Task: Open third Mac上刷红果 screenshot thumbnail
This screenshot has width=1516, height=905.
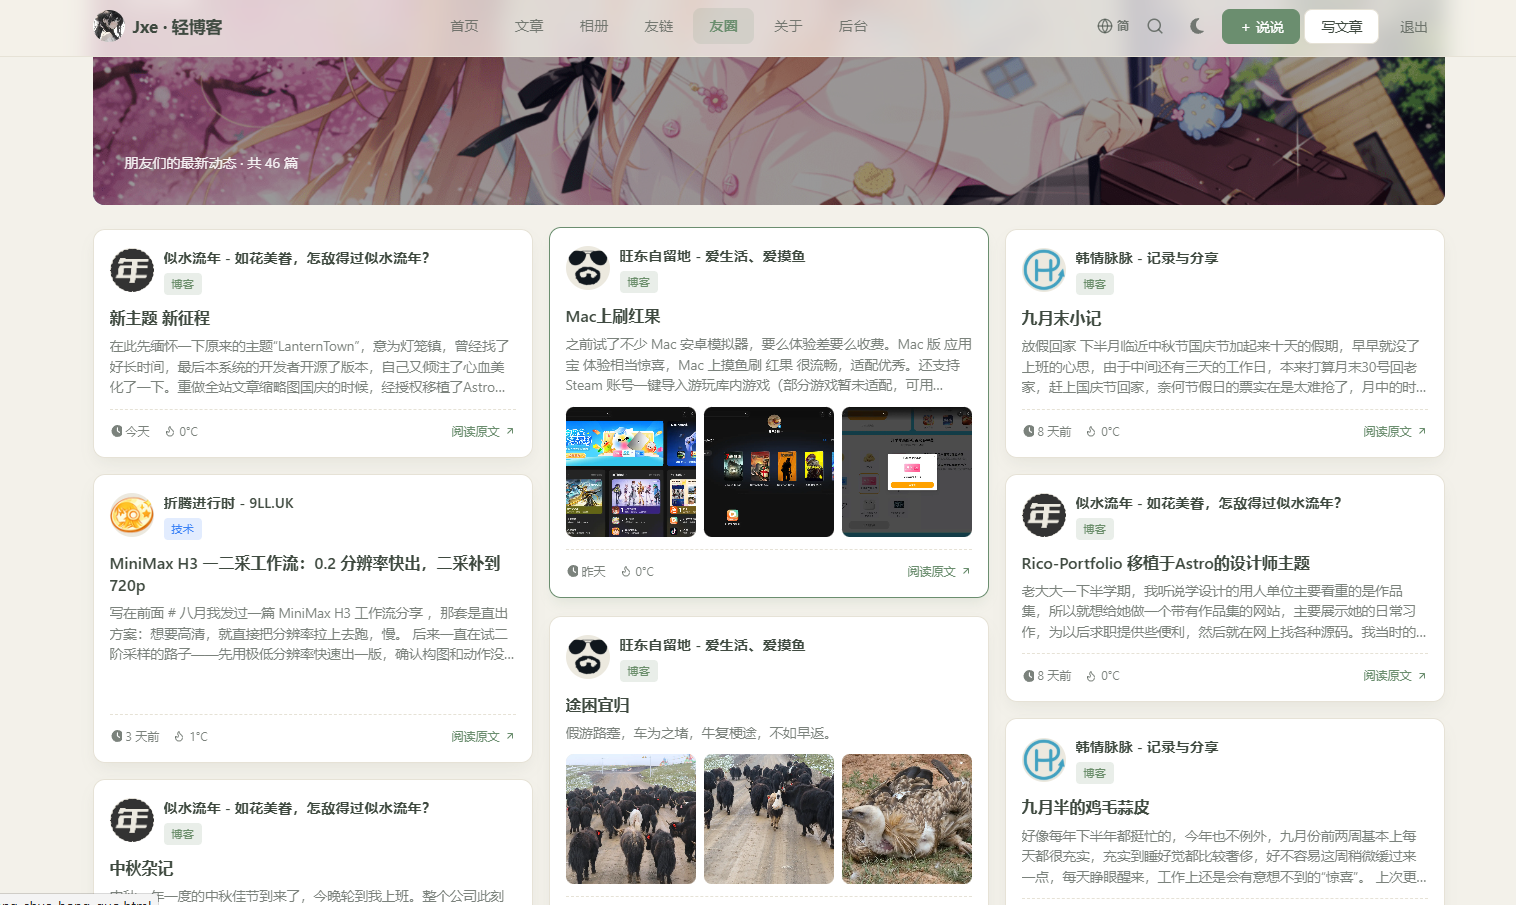Action: pos(907,472)
